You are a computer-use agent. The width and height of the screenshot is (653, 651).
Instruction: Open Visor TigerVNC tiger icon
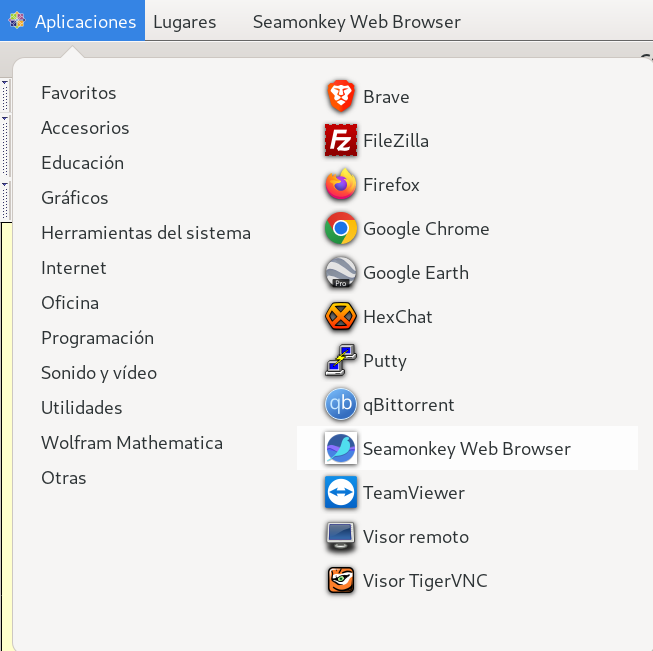(x=341, y=581)
